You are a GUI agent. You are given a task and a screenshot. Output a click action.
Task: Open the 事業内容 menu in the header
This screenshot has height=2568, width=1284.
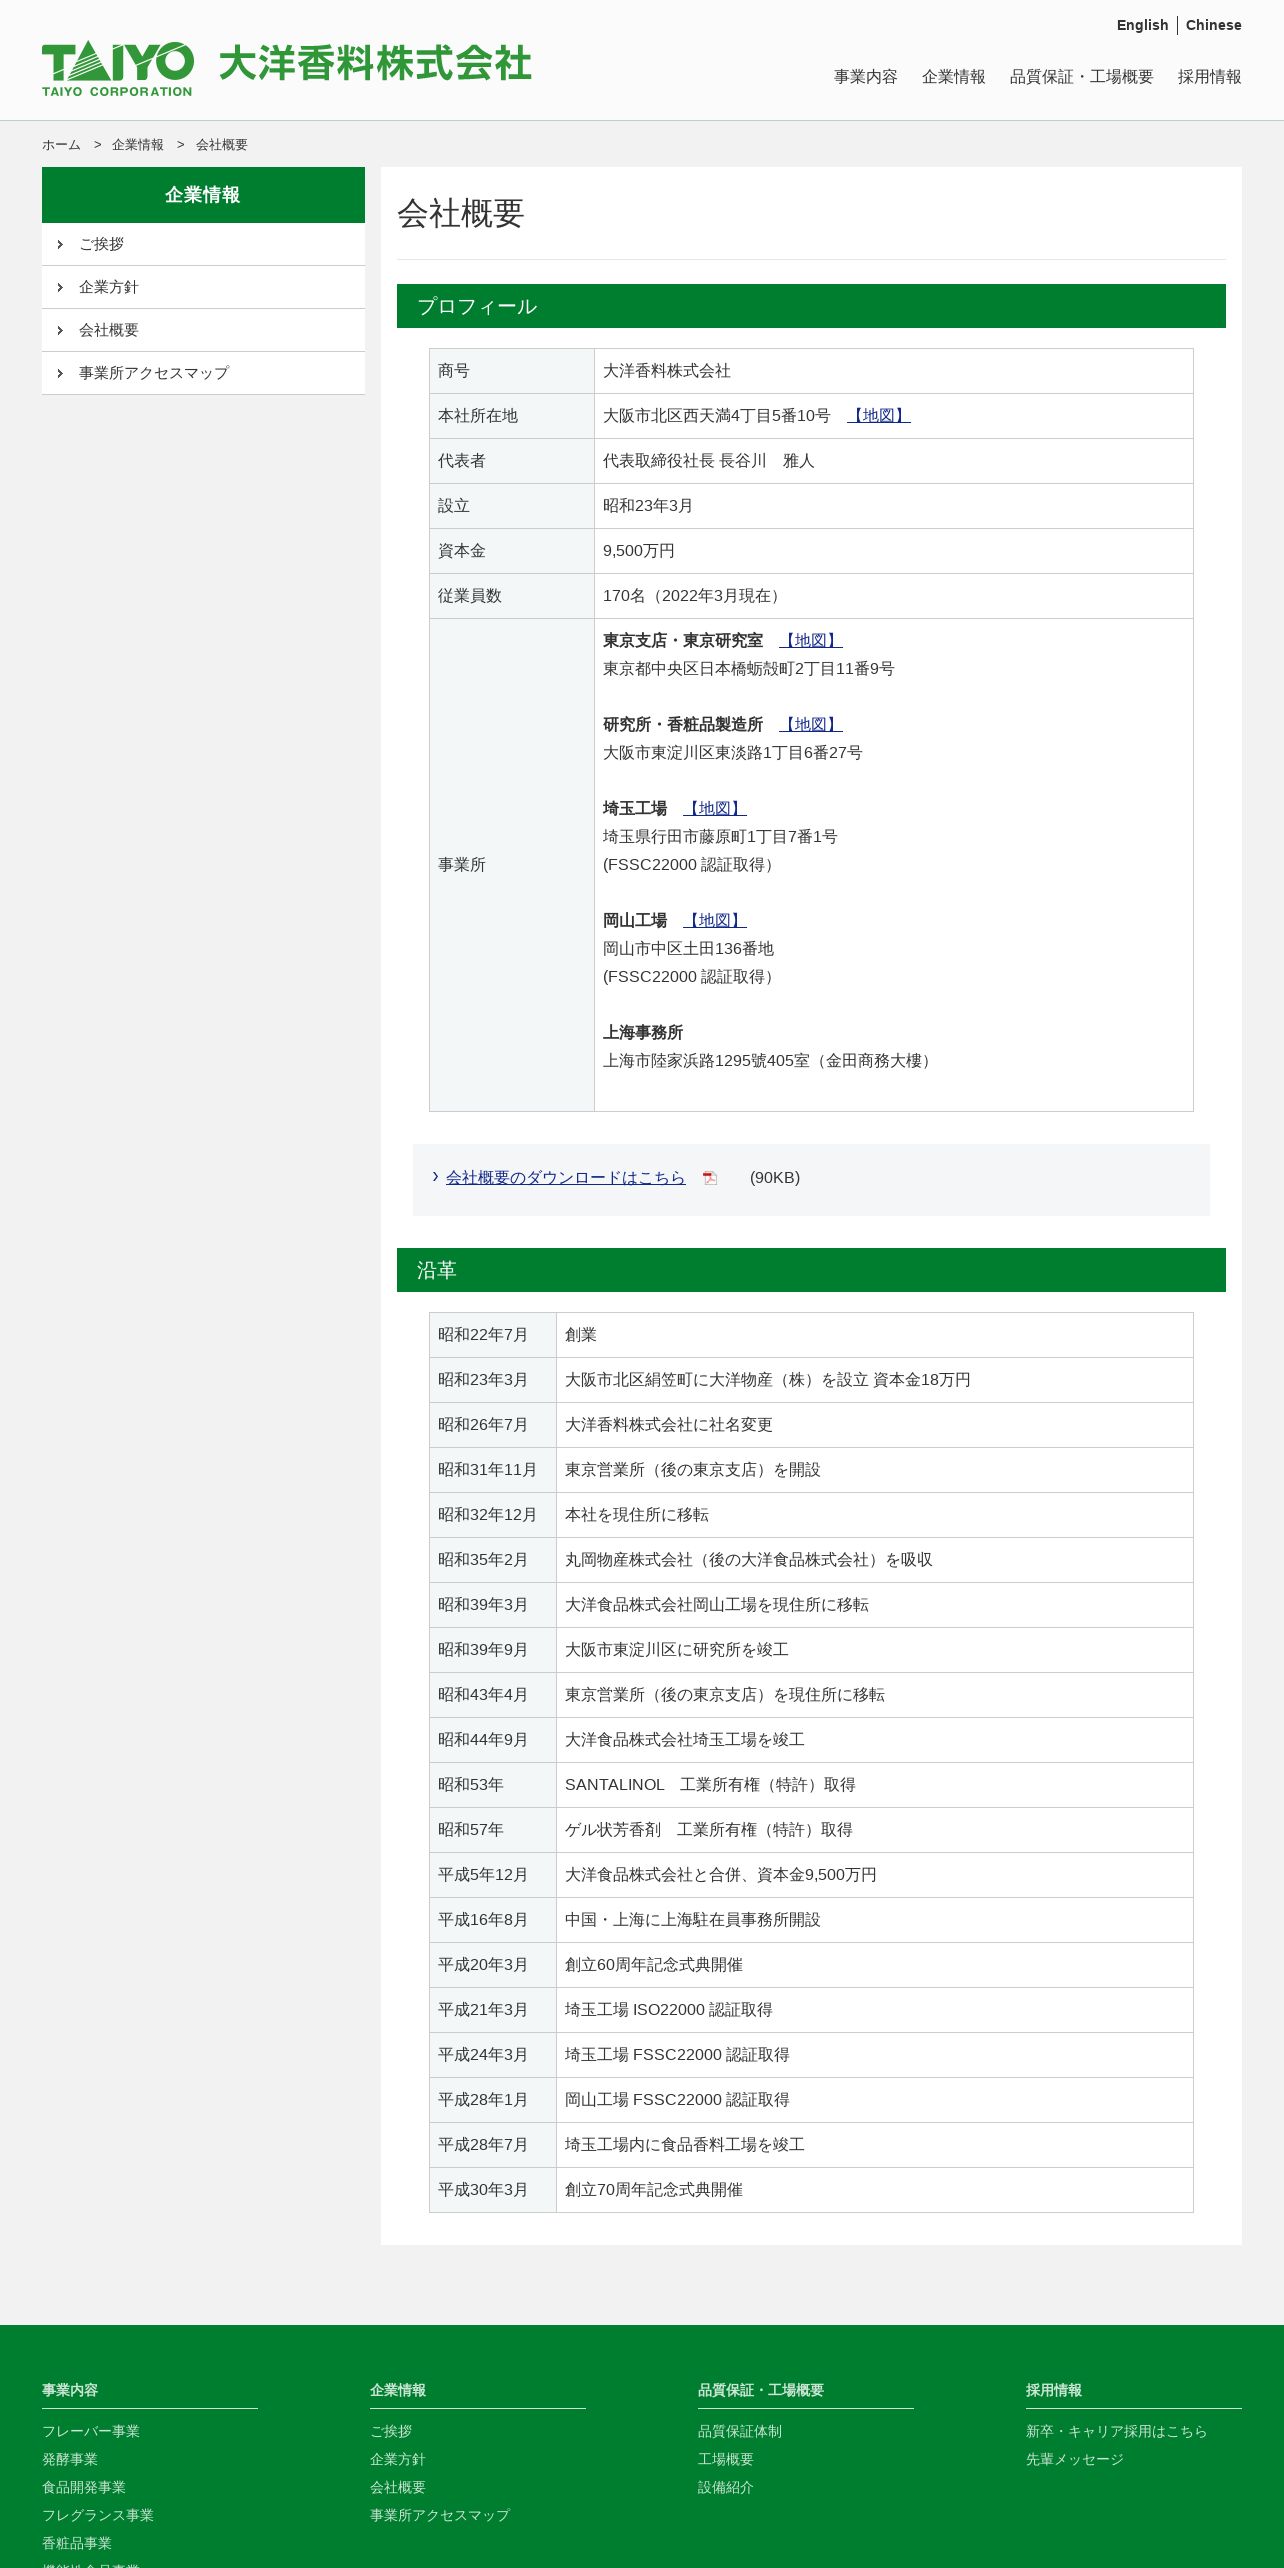coord(866,77)
